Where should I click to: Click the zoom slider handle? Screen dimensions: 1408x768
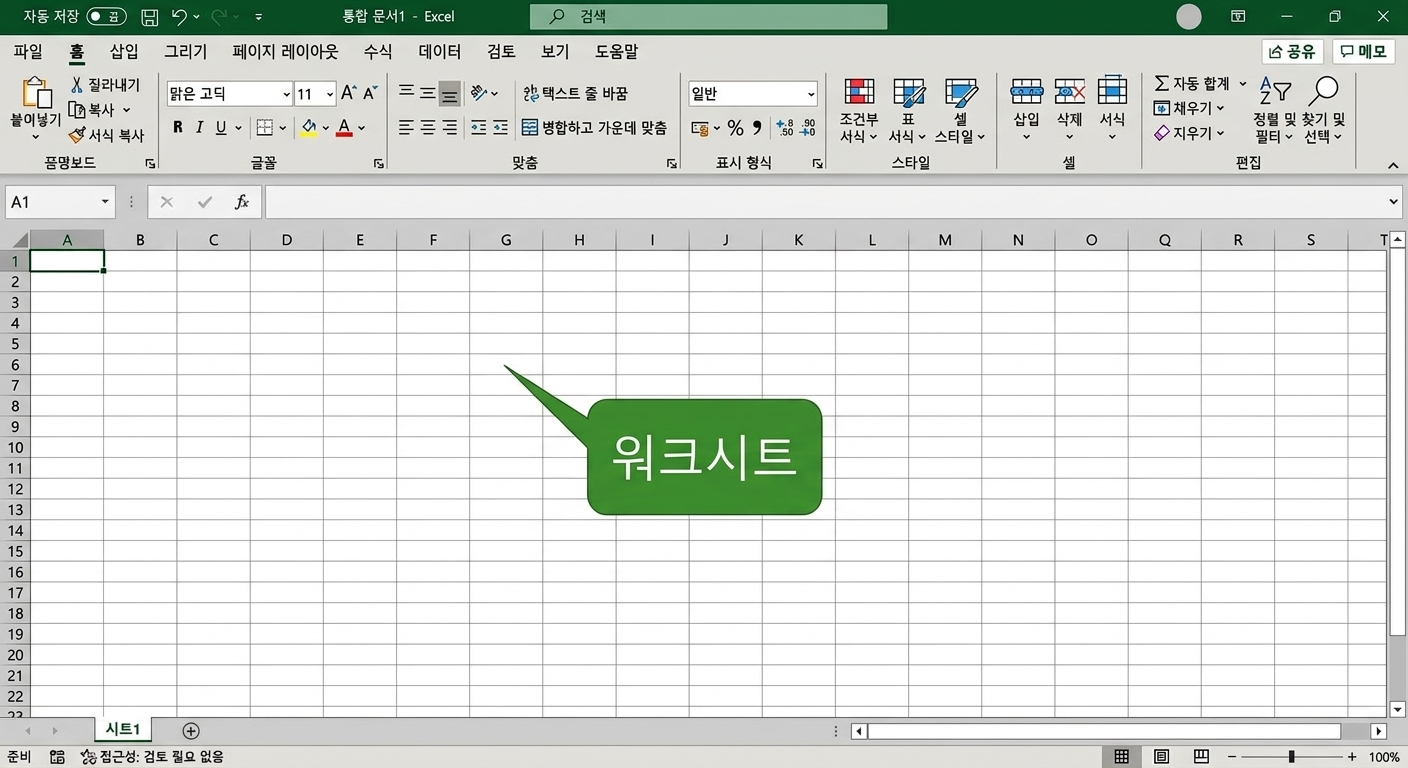(1292, 757)
